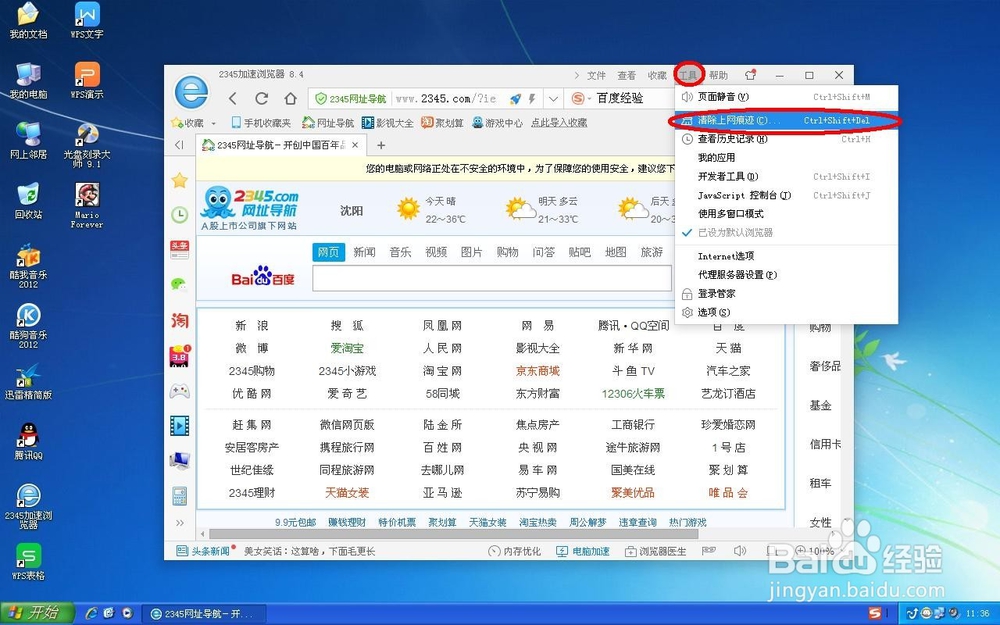The image size is (1000, 625).
Task: Click the 点此导入收藏 link
Action: [x=559, y=123]
